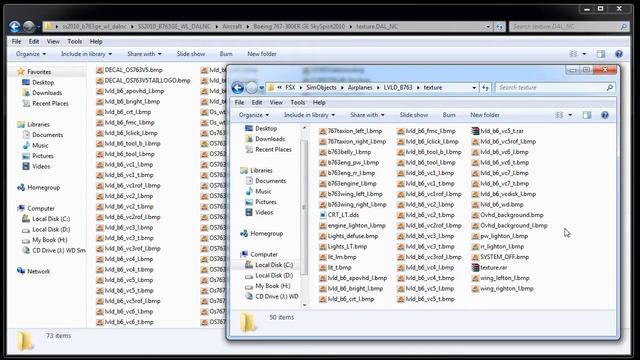Select CRT_LT.dds file in front window
This screenshot has width=640, height=360.
pos(339,215)
